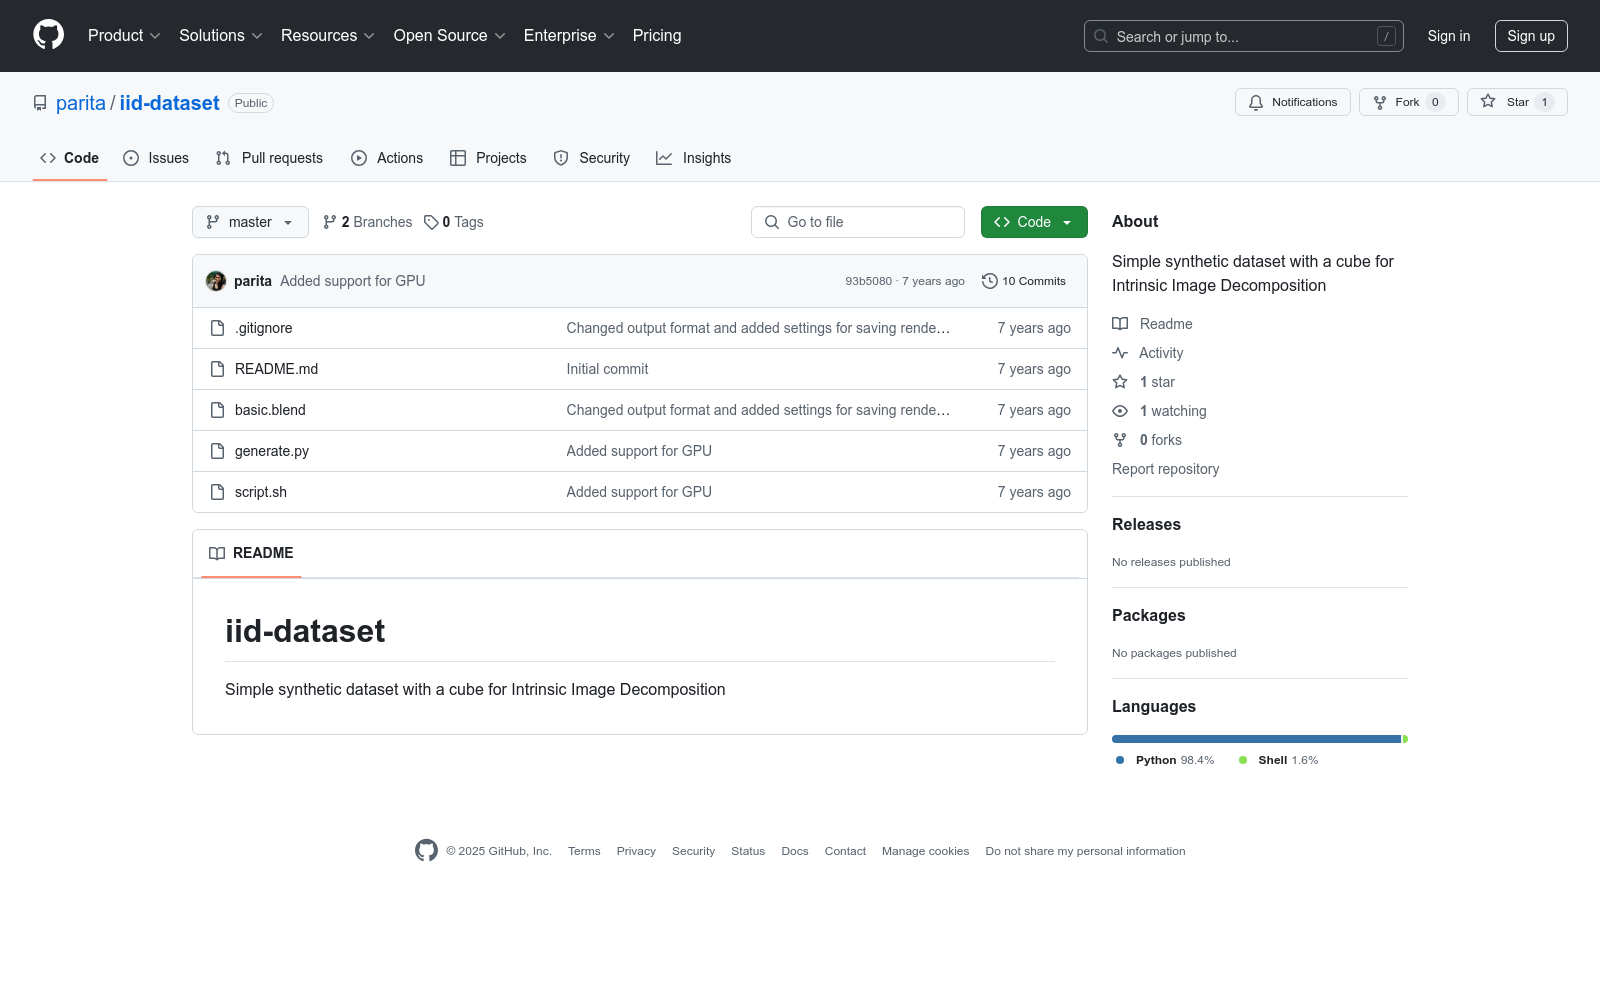Open the script.sh file

[x=261, y=492]
